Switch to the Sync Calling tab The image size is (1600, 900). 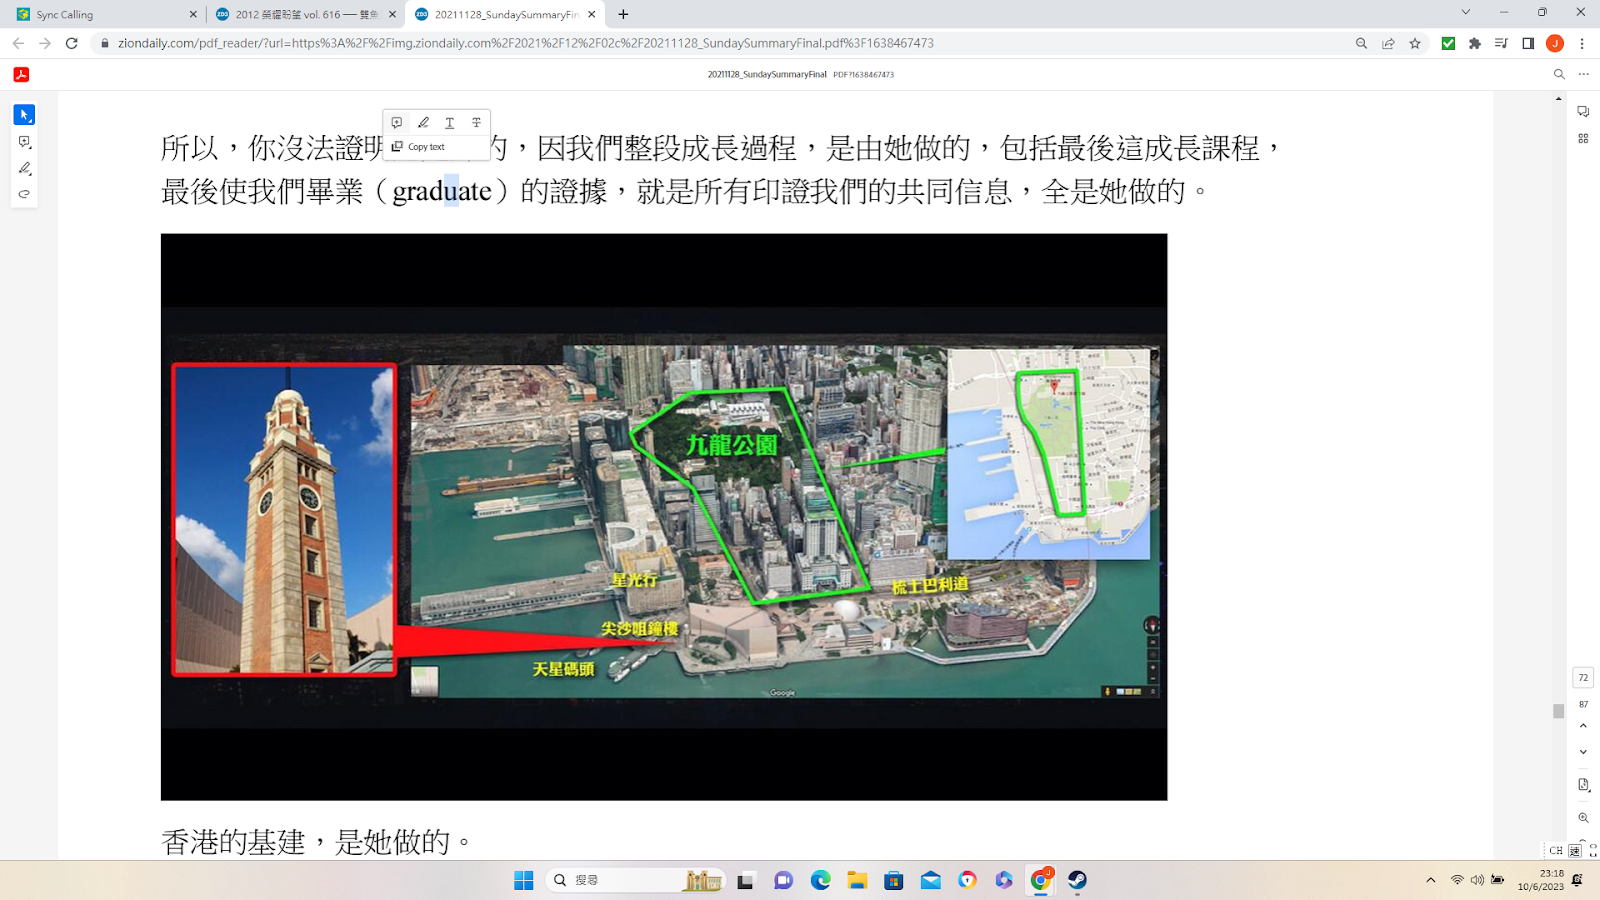(103, 14)
